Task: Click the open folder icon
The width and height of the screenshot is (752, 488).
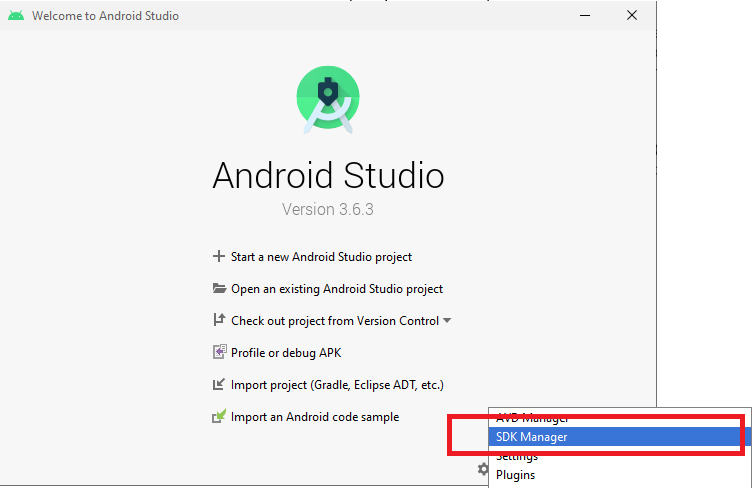Action: click(x=219, y=288)
